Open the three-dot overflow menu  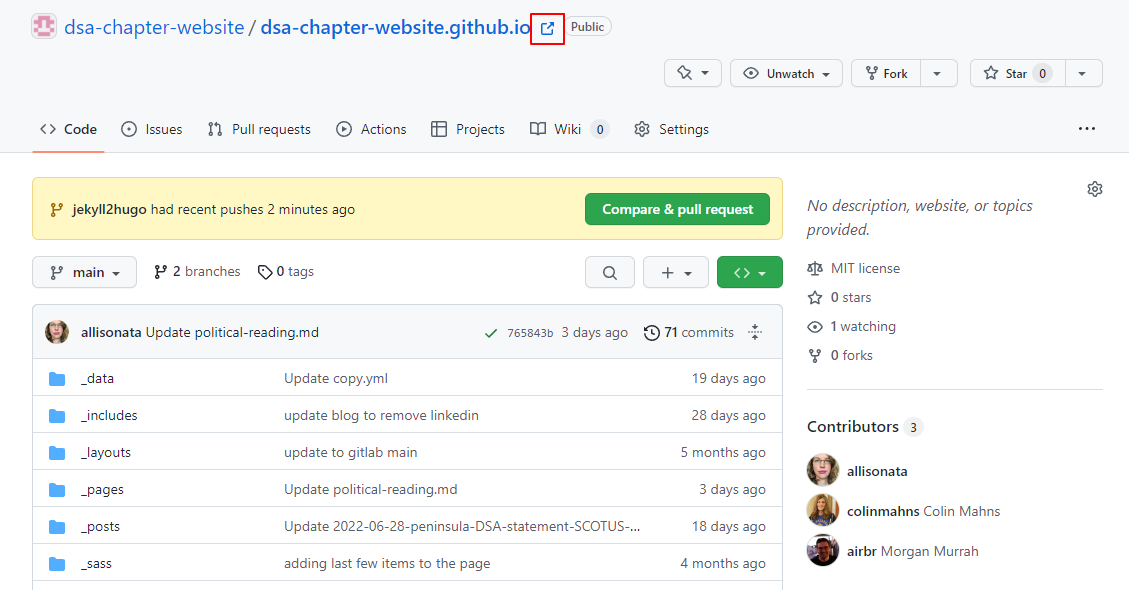pyautogui.click(x=1087, y=129)
